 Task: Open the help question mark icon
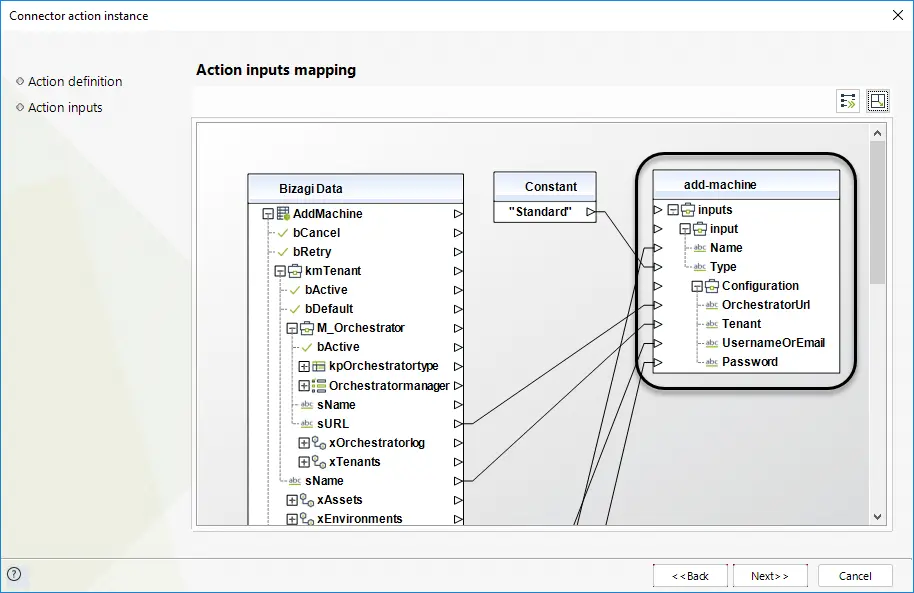click(14, 574)
